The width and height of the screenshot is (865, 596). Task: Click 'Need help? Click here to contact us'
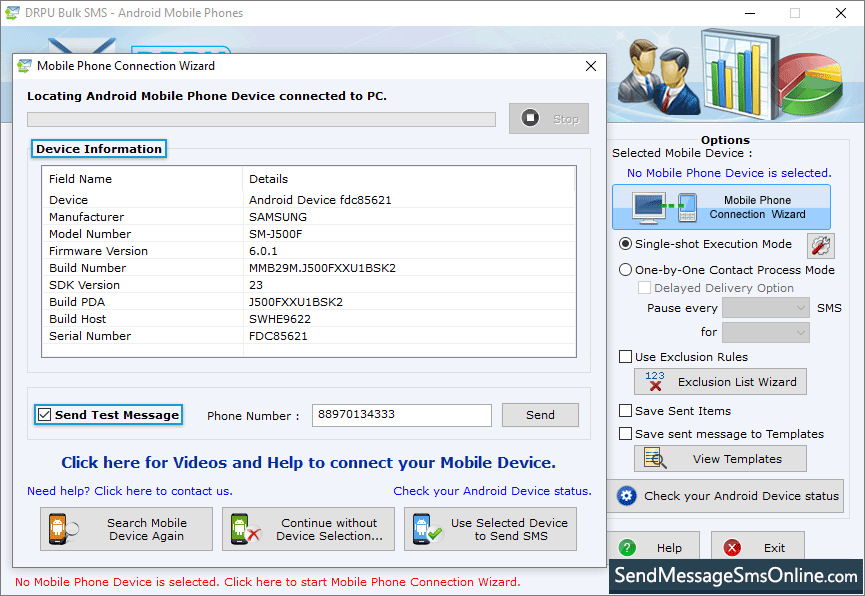coord(130,491)
